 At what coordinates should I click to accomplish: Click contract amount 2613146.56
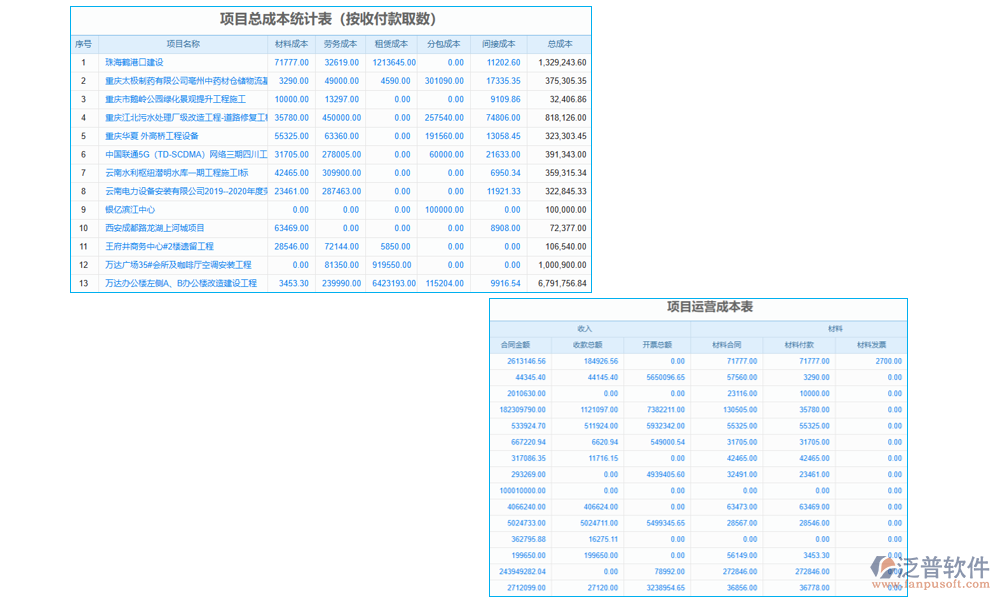tap(526, 361)
